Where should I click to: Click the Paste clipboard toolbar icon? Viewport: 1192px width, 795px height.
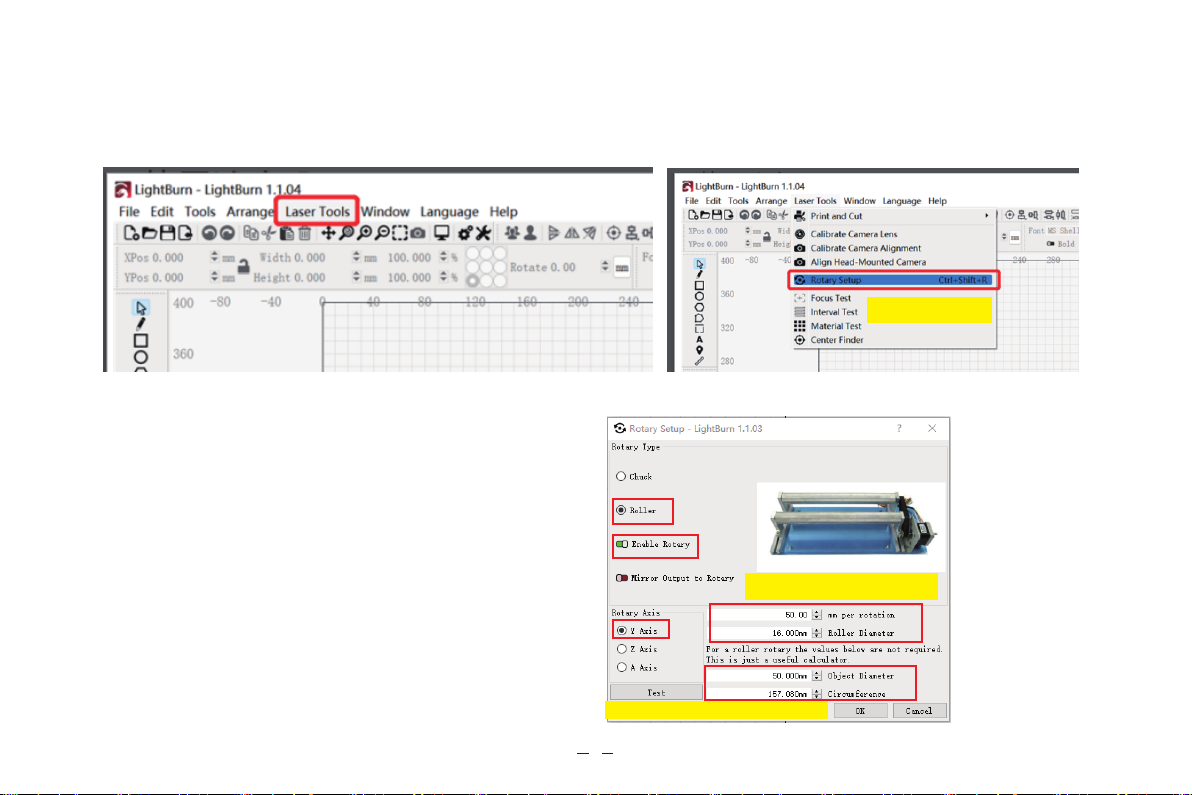287,233
